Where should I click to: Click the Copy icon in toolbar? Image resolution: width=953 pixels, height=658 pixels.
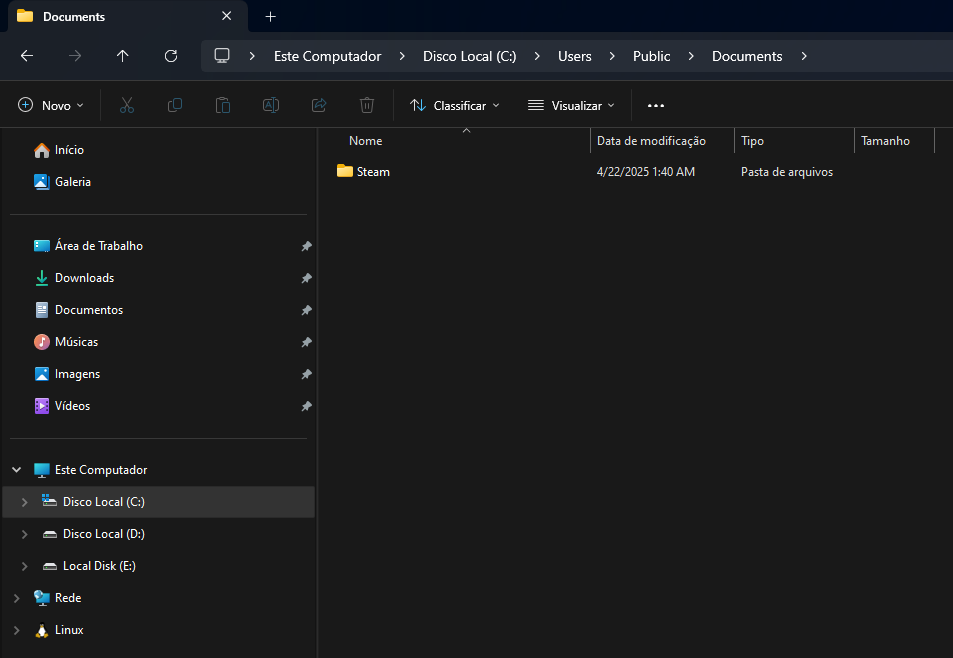point(175,105)
